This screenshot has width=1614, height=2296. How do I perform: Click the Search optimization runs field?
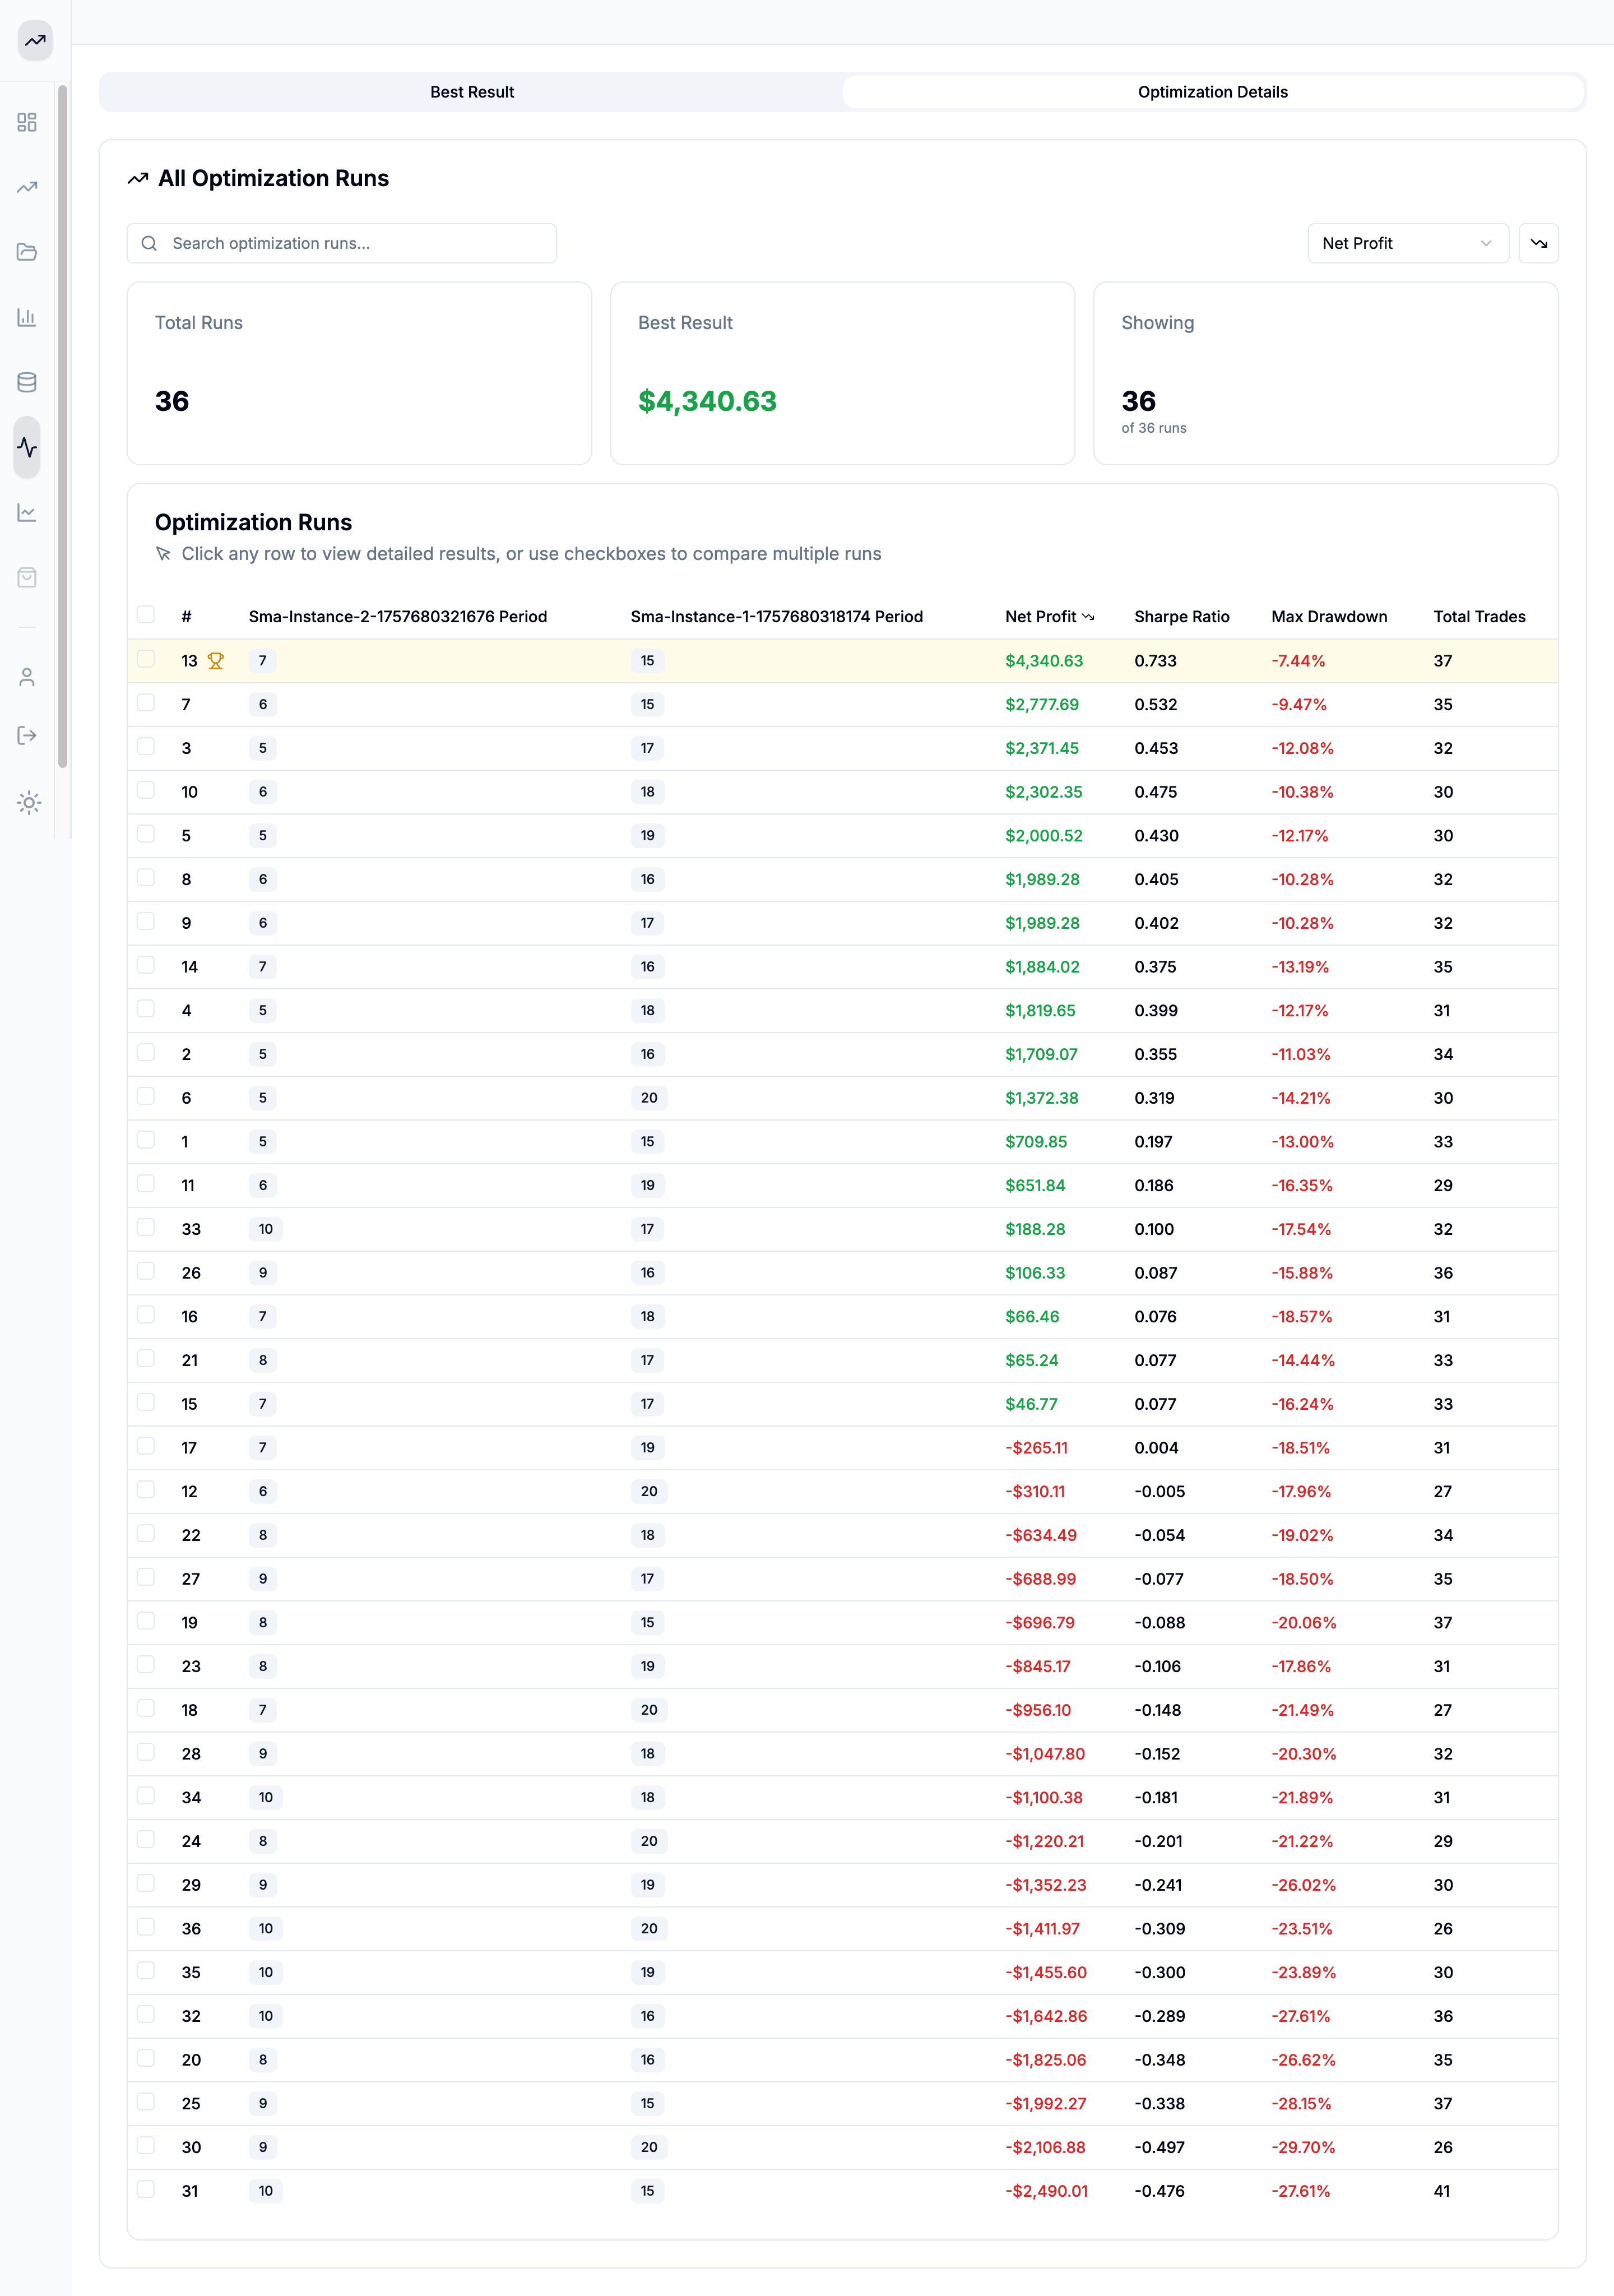[x=342, y=243]
